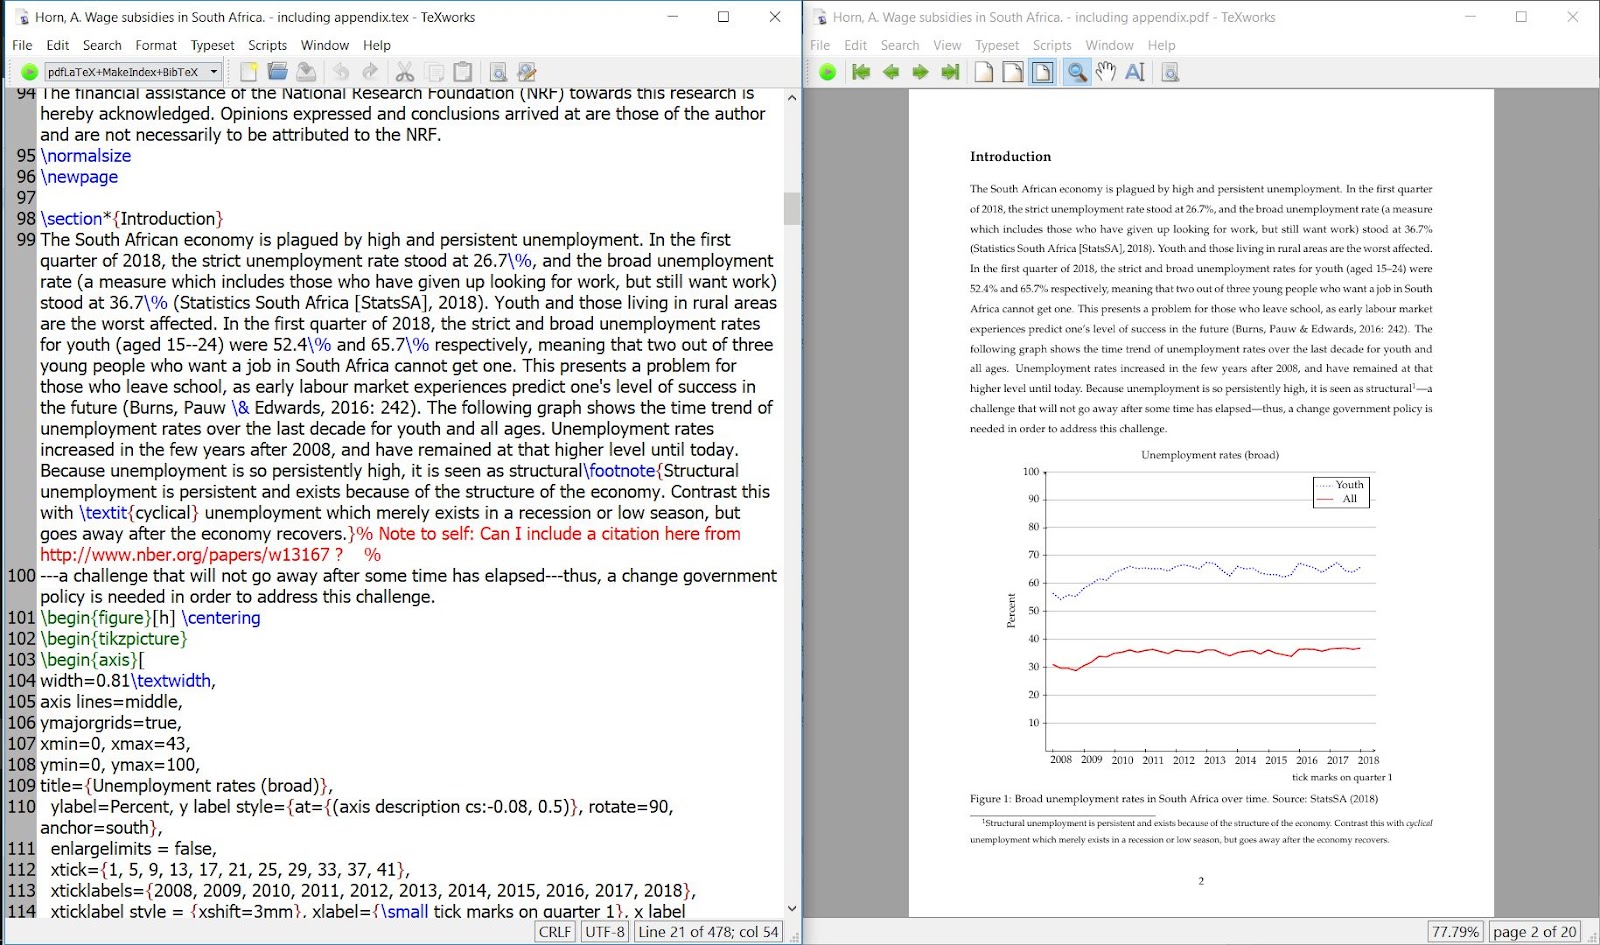
Task: Go to the next page of the PDF
Action: pyautogui.click(x=920, y=72)
